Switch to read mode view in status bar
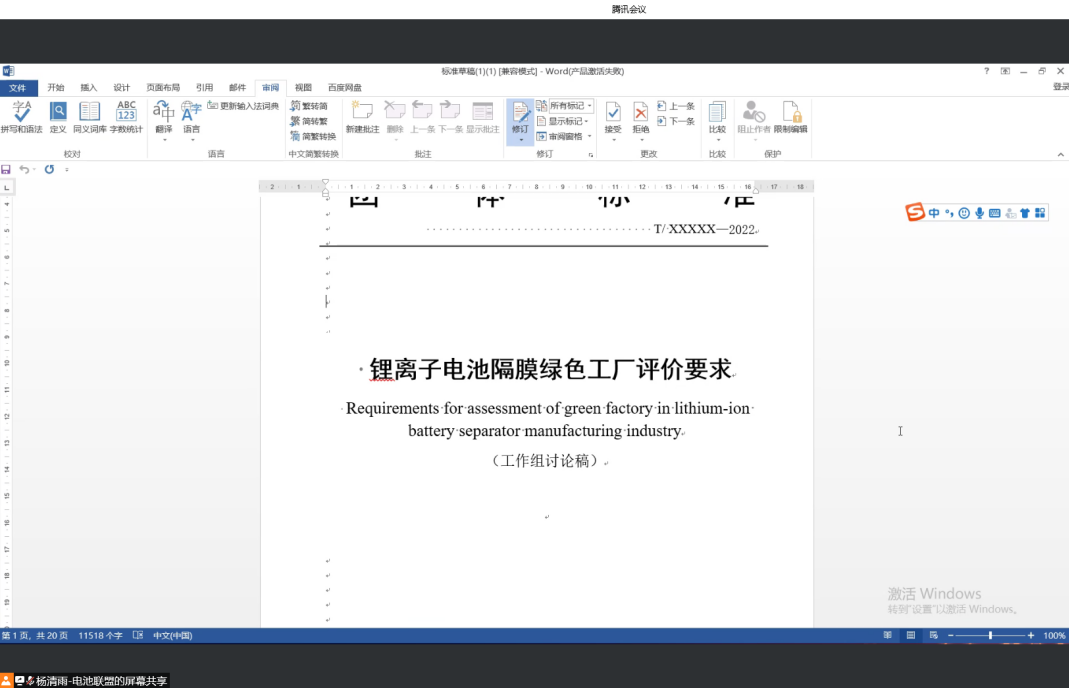The image size is (1069, 688). pos(888,635)
